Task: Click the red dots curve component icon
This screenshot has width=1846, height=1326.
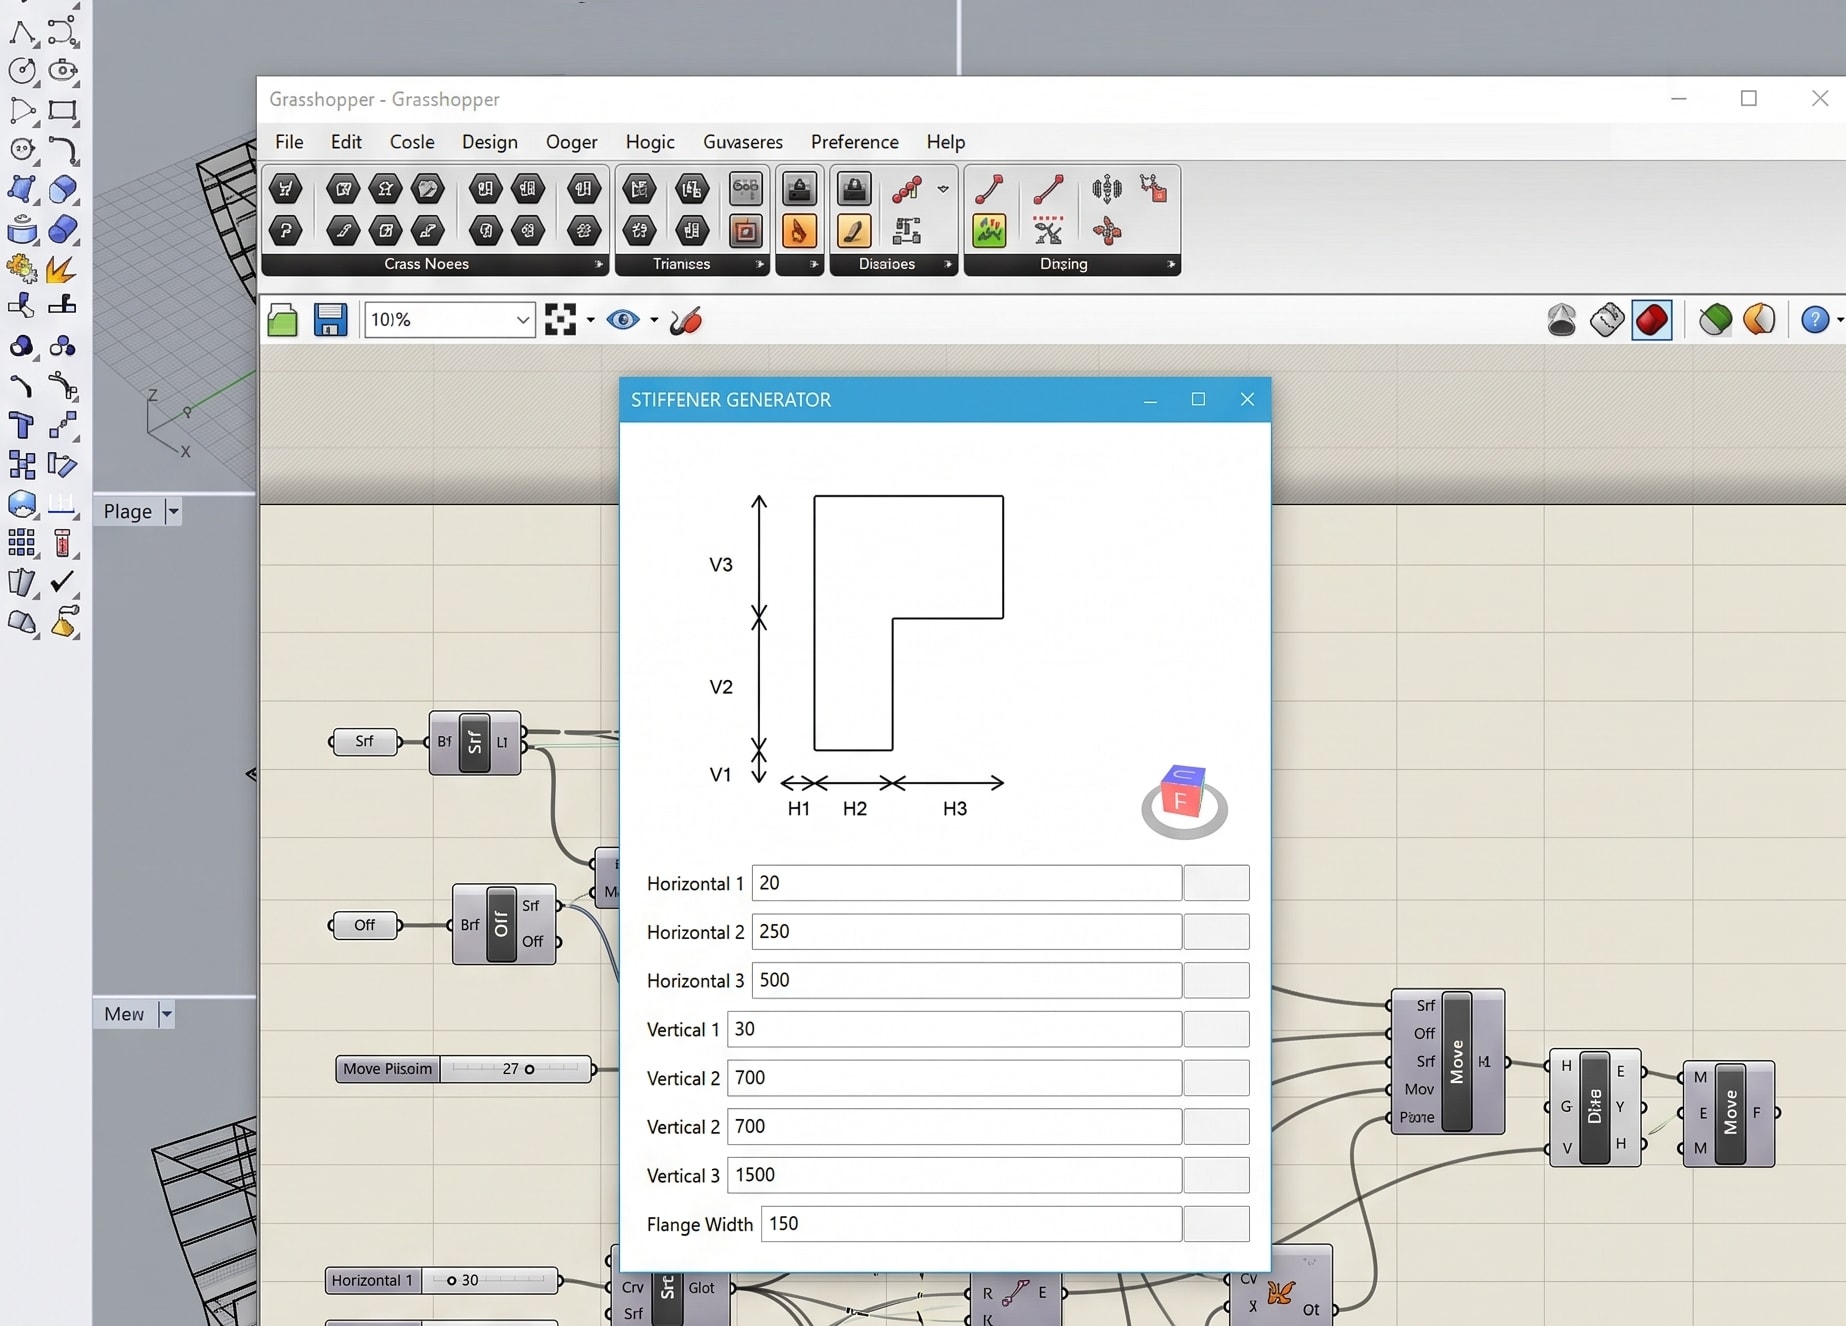Action: pos(907,188)
